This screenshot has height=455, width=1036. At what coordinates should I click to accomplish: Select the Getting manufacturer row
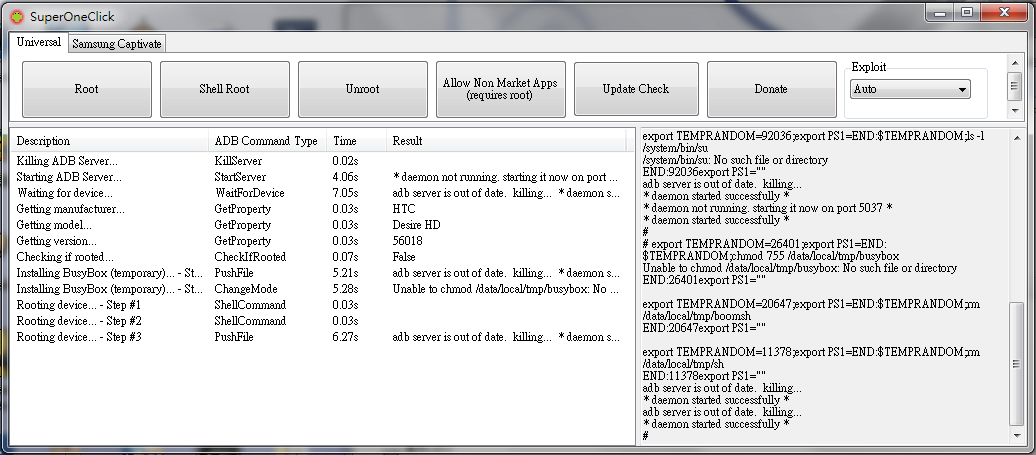click(318, 209)
